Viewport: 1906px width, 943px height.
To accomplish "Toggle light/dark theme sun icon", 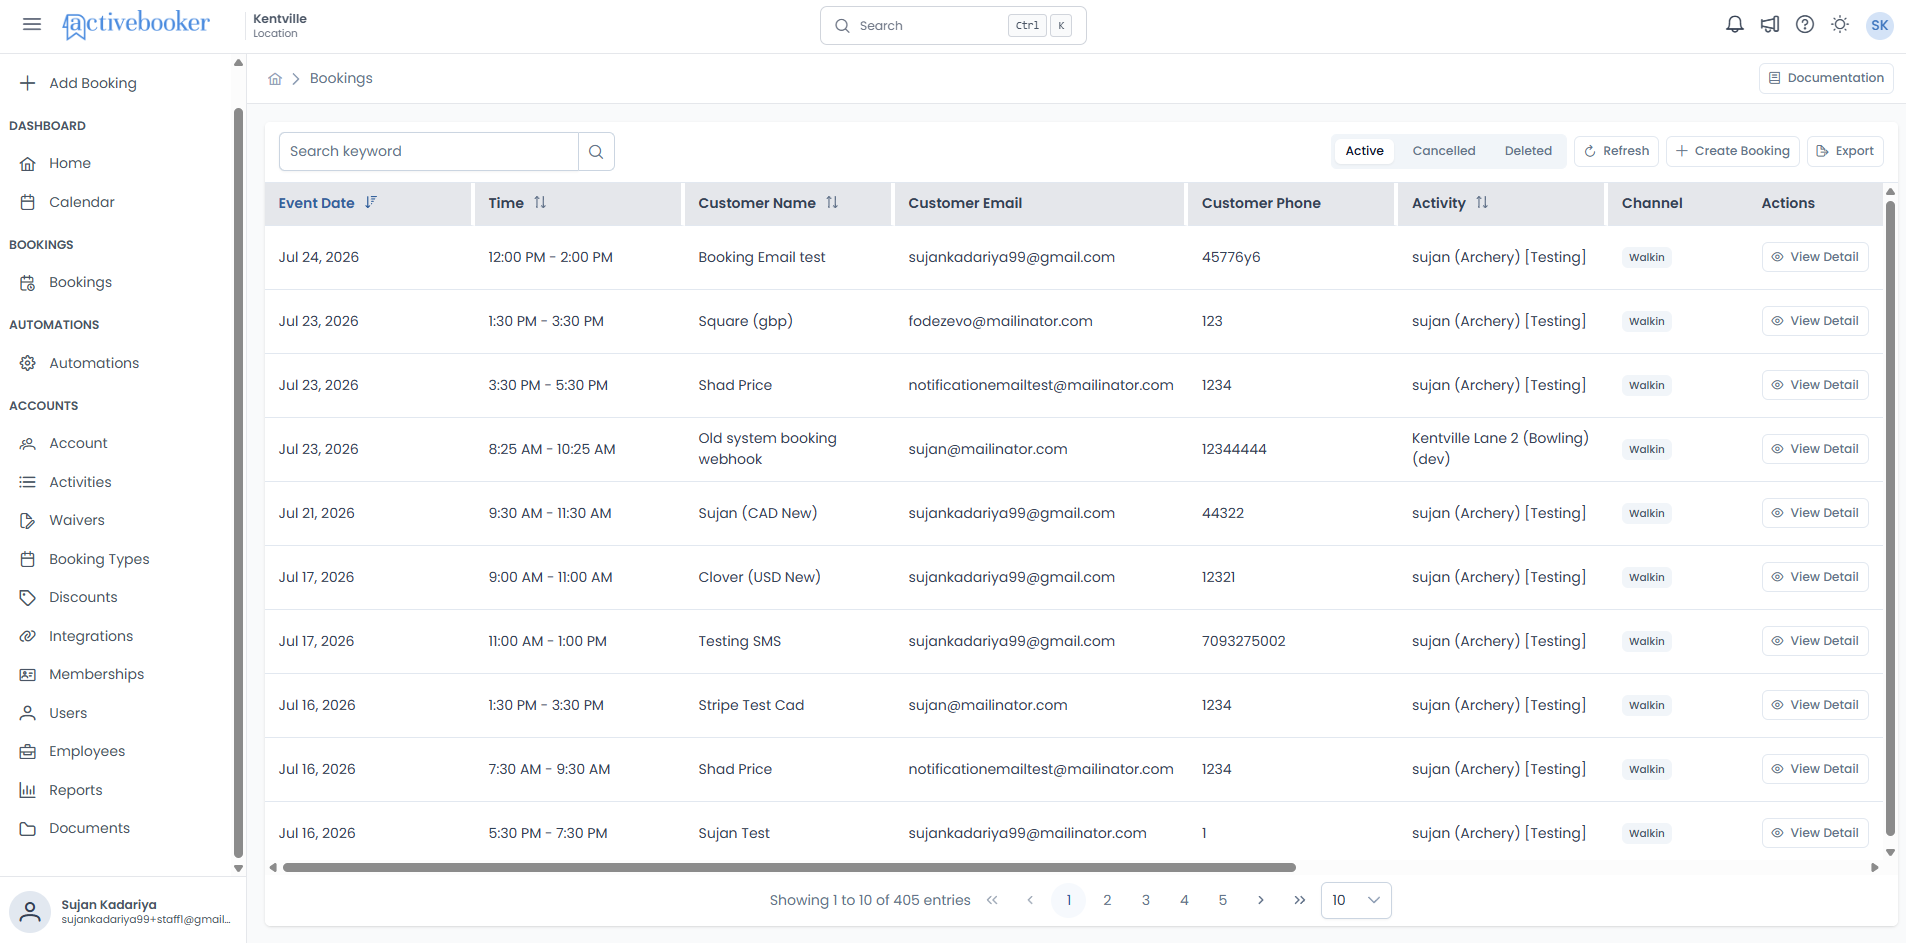I will (1840, 25).
